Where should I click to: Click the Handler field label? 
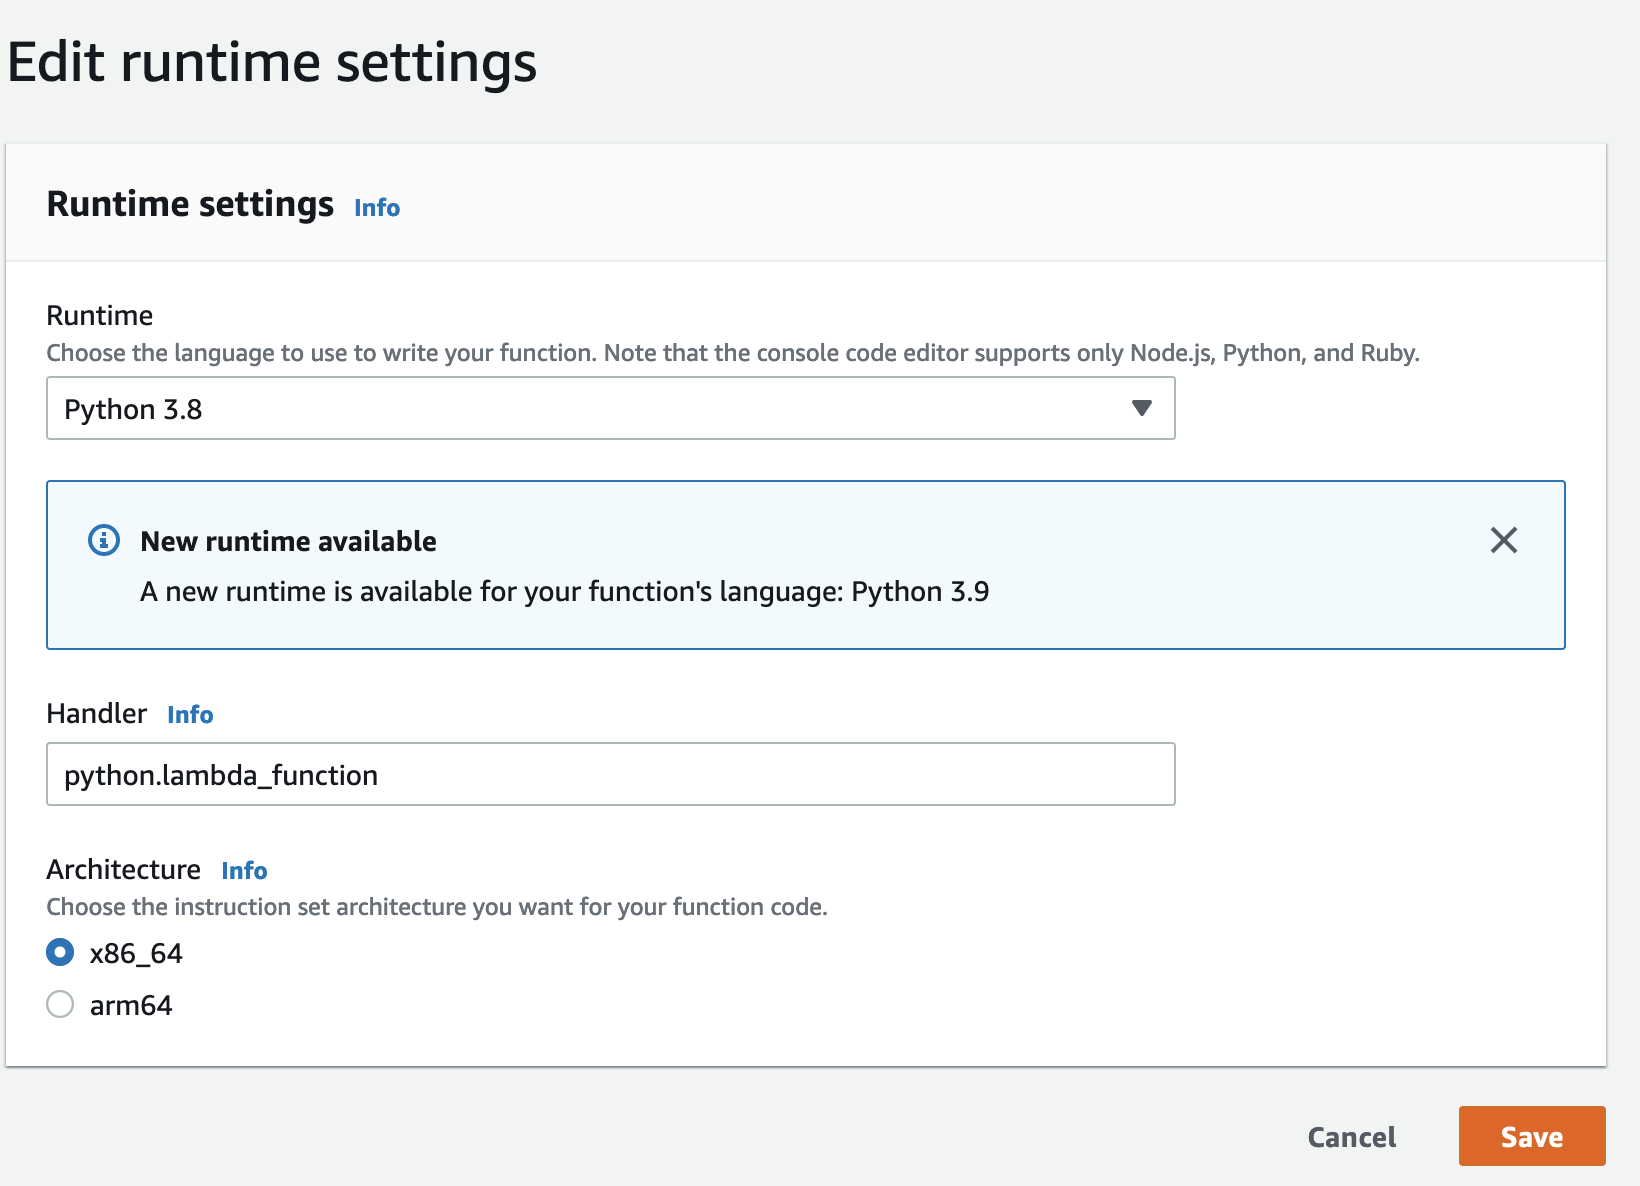pos(96,713)
